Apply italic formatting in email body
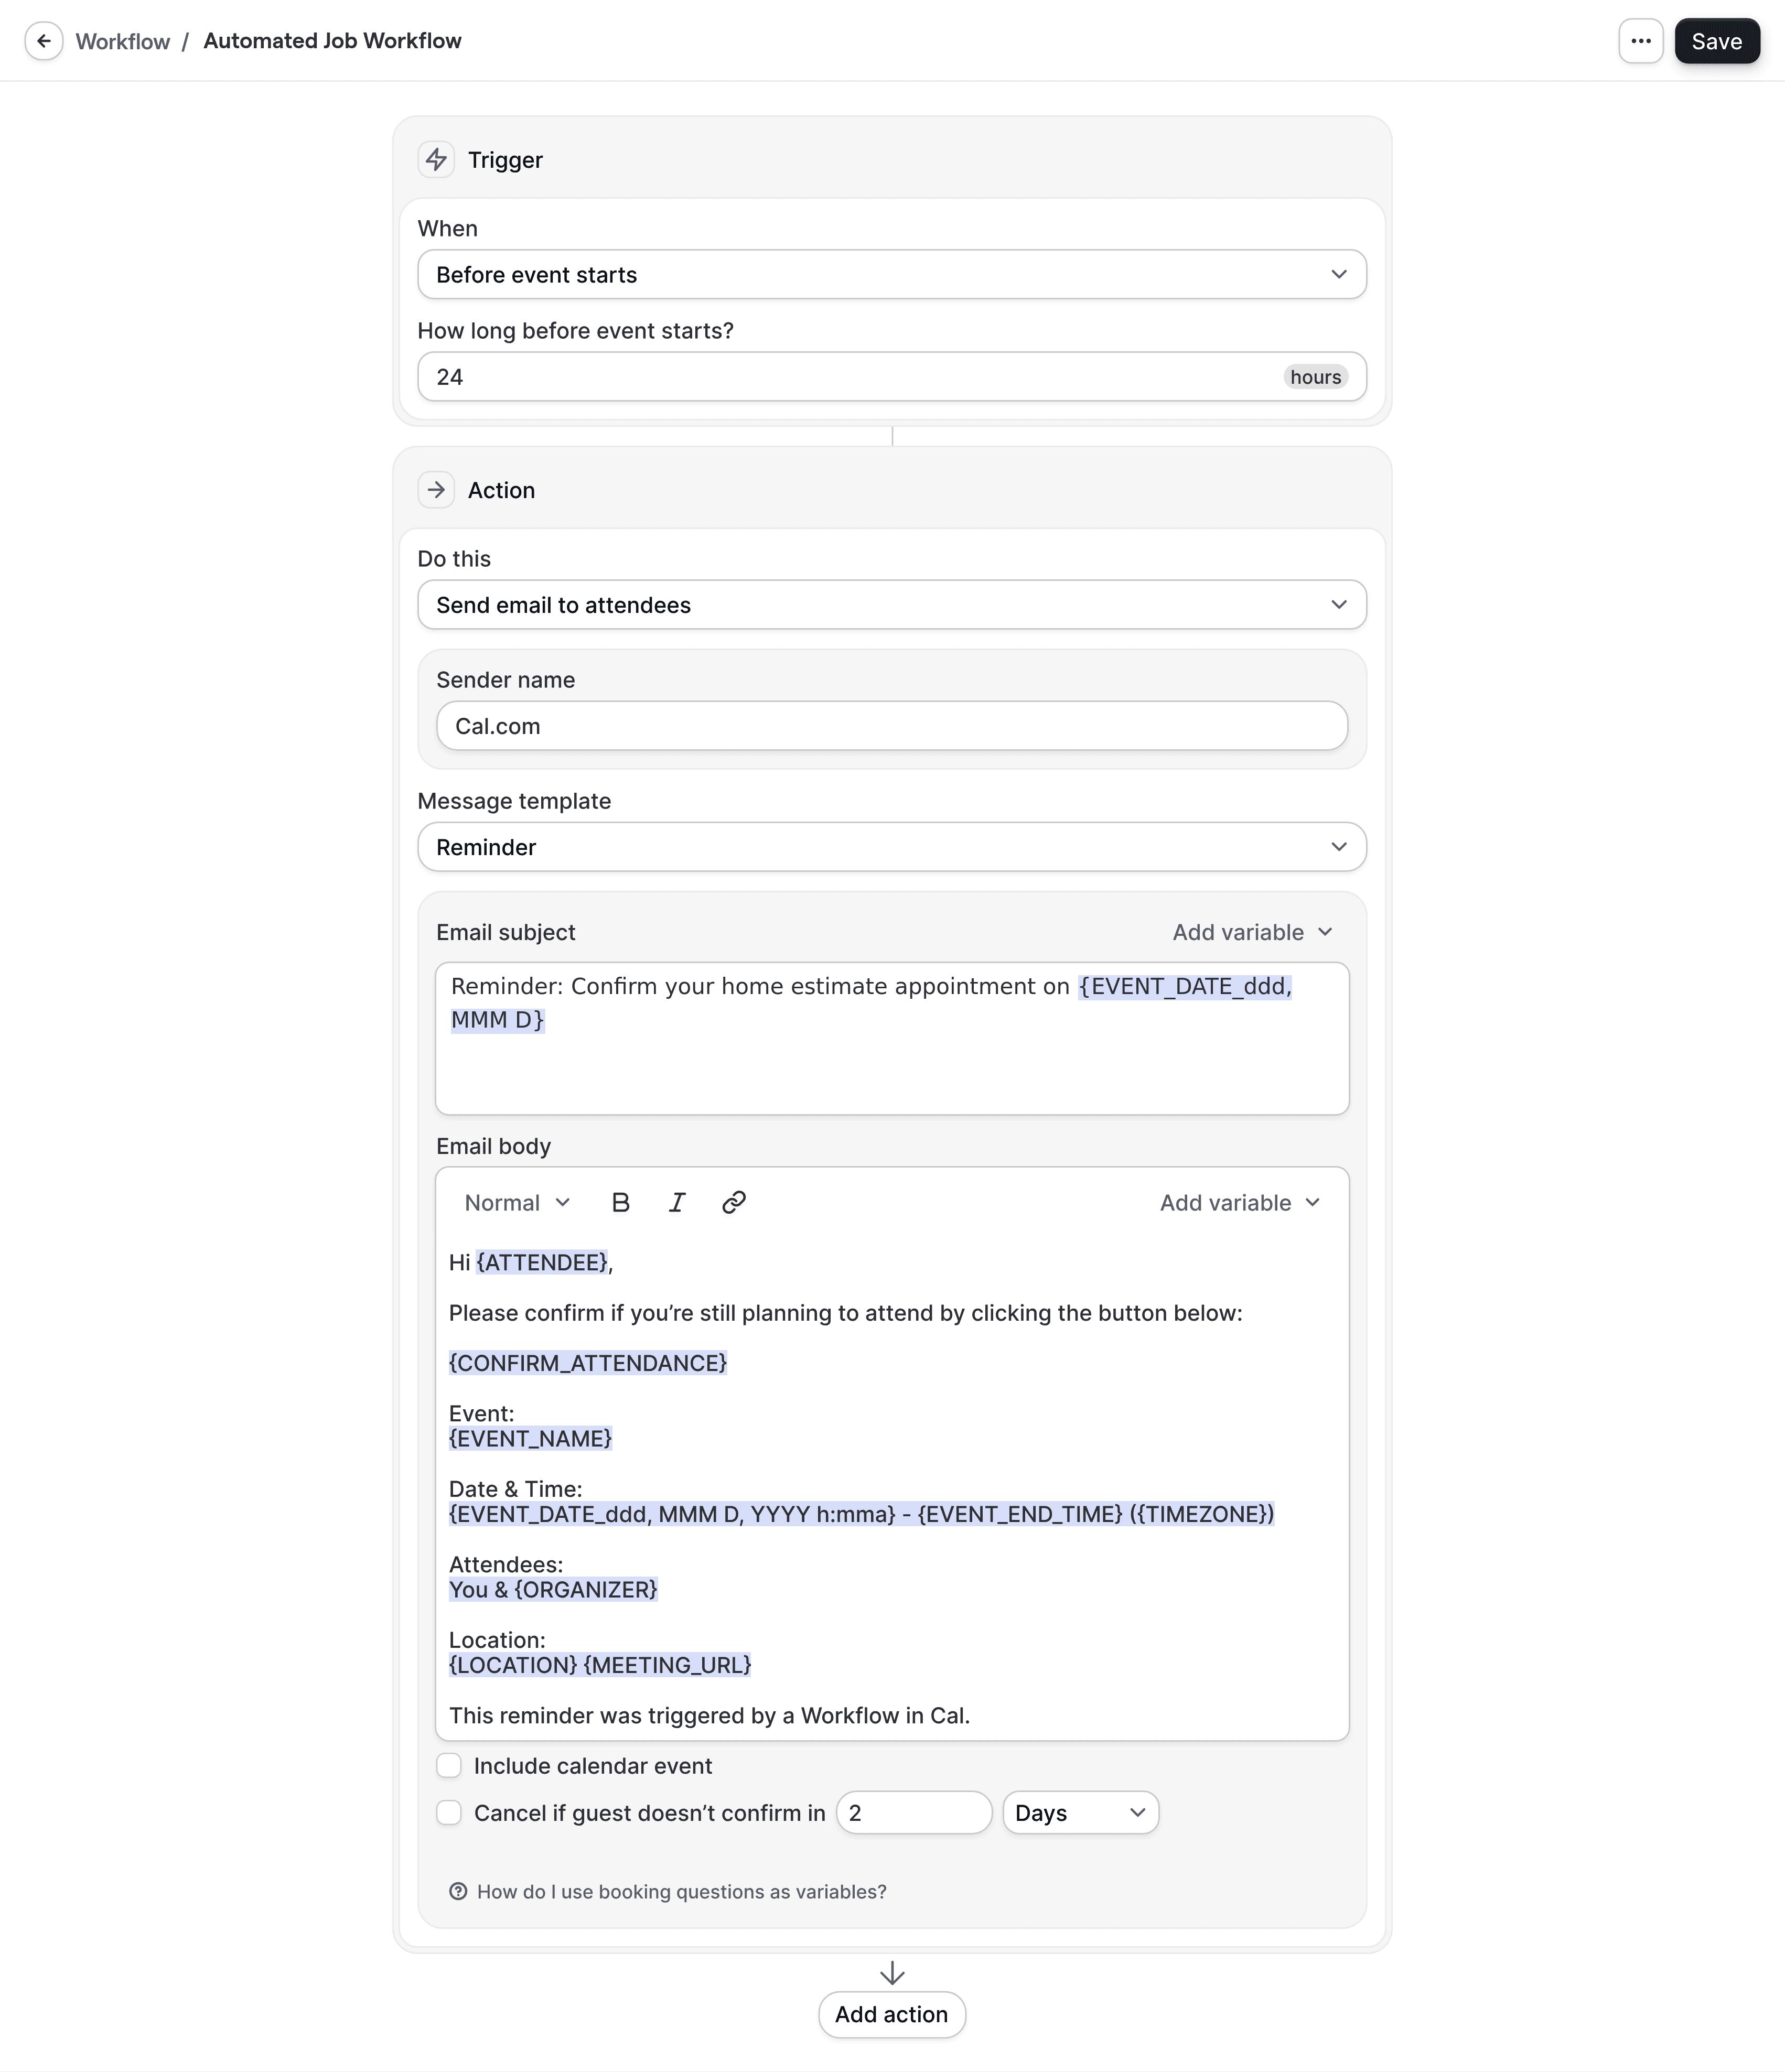This screenshot has height=2072, width=1785. coord(677,1202)
